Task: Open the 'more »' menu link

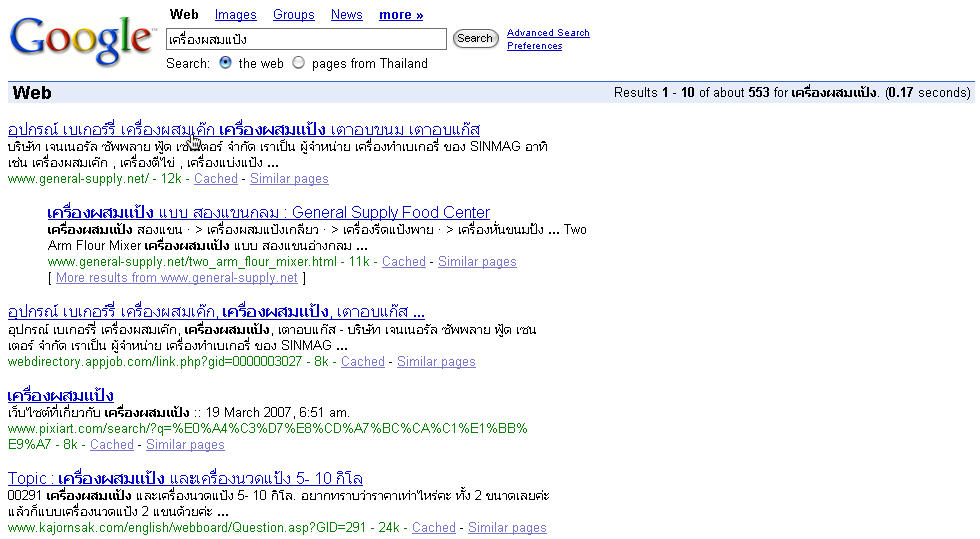Action: (401, 14)
